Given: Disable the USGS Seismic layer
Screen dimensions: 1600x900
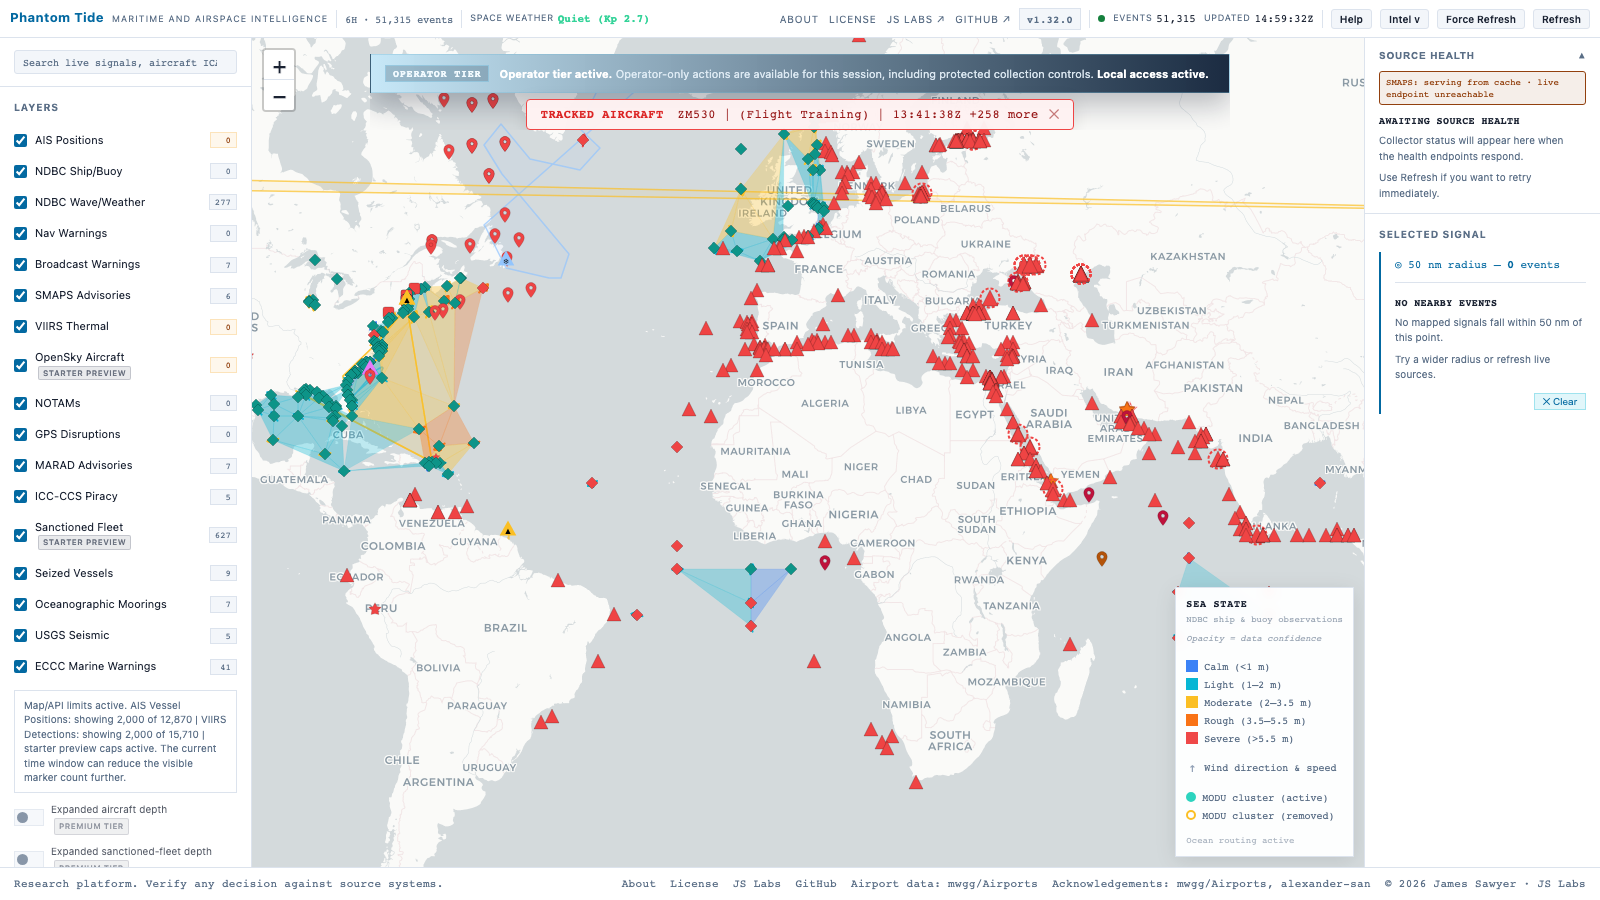Looking at the screenshot, I should point(21,636).
